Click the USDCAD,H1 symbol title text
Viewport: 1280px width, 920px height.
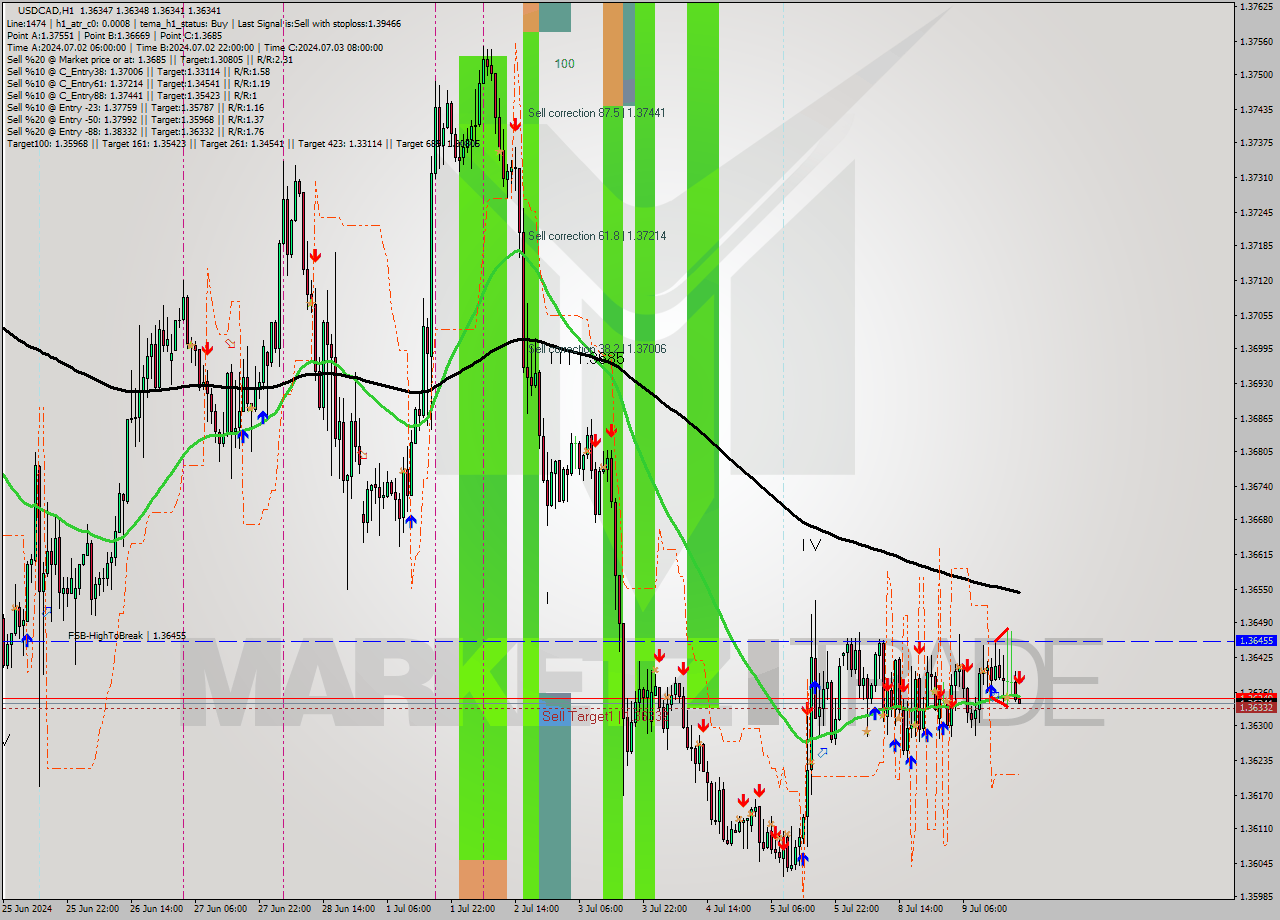(x=47, y=10)
